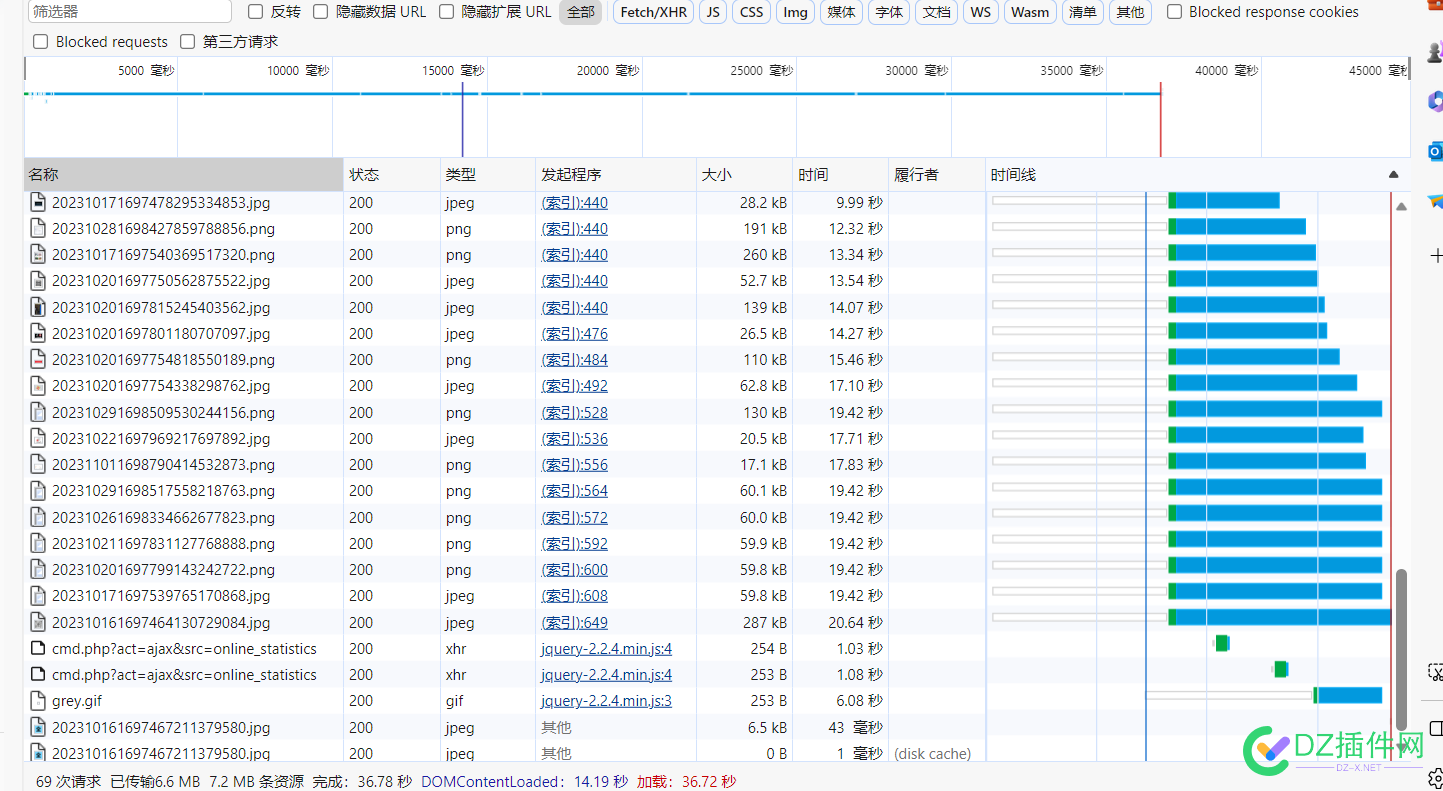1443x791 pixels.
Task: Filter by 媒体 type
Action: click(842, 12)
